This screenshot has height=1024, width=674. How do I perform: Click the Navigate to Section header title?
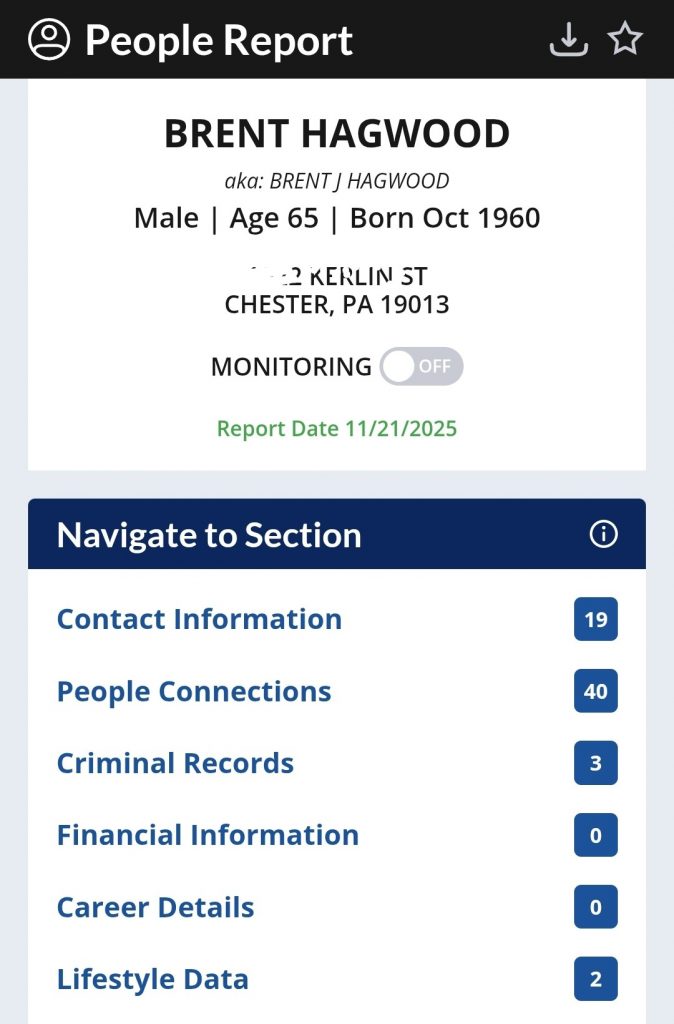tap(209, 535)
